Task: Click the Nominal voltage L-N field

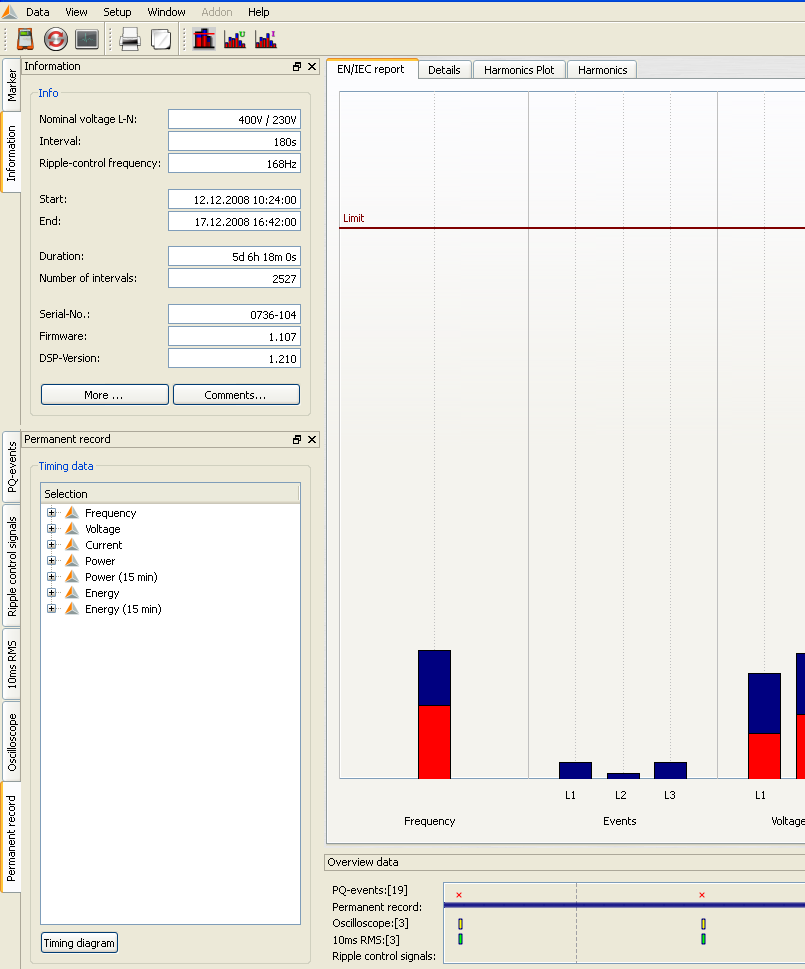Action: tap(234, 119)
